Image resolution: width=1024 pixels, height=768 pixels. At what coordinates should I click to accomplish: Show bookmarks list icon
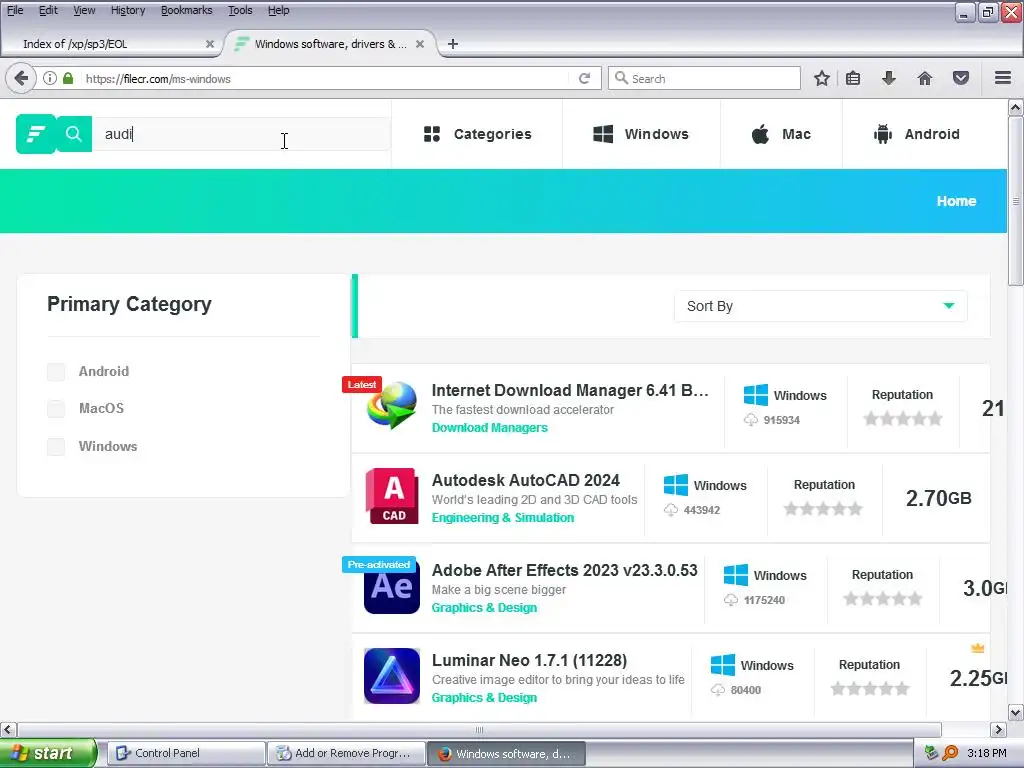853,78
